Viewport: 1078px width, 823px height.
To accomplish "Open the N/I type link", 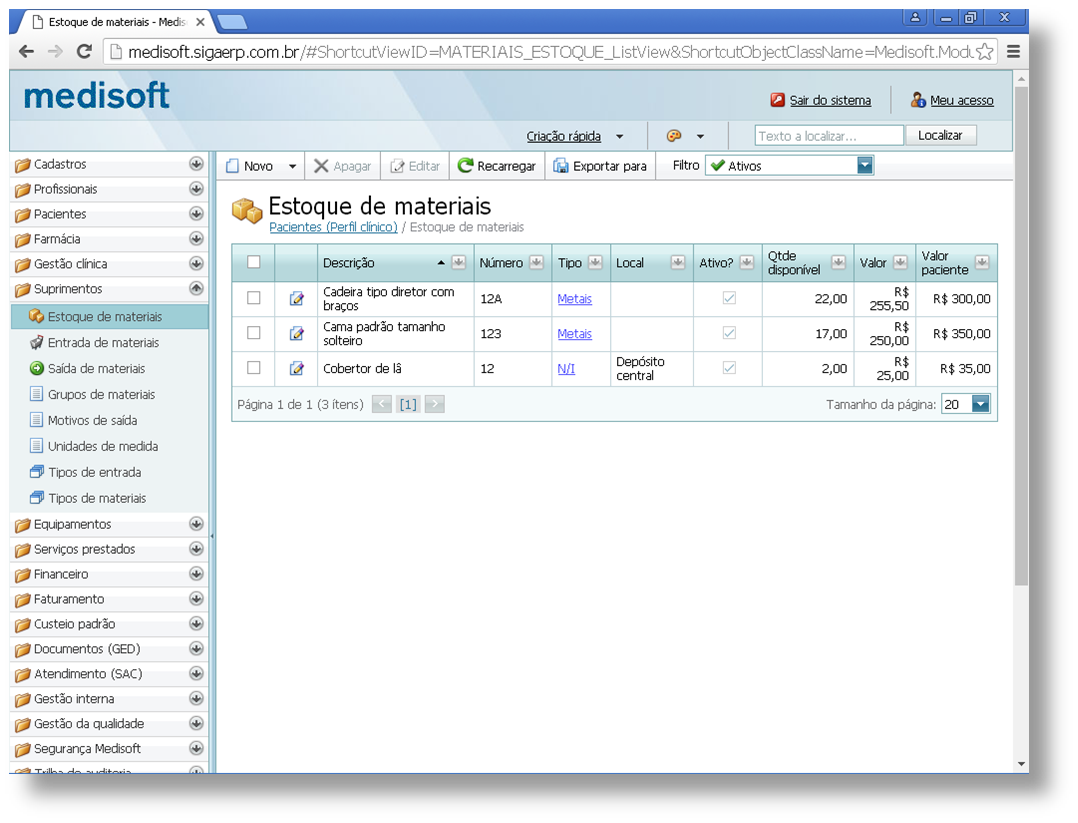I will pyautogui.click(x=566, y=369).
